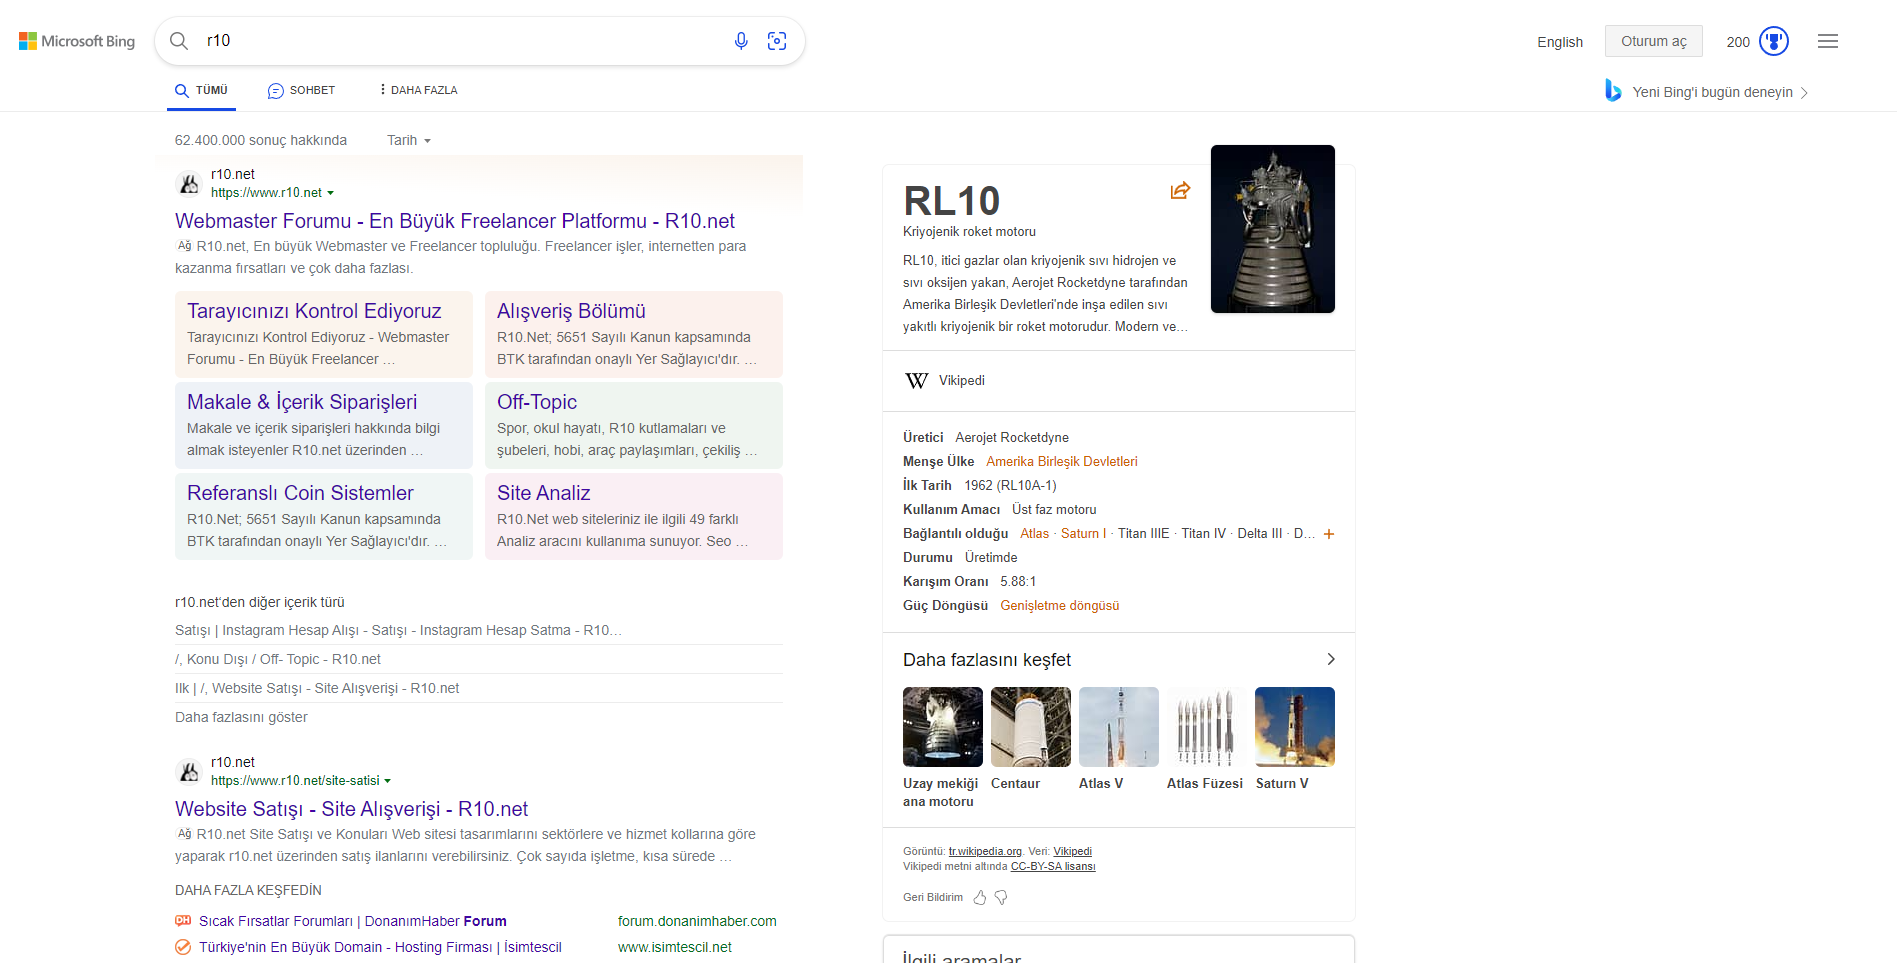Screen dimensions: 1897x963
Task: Open Instagram Hesap Alışı - Satışı link
Action: (398, 630)
